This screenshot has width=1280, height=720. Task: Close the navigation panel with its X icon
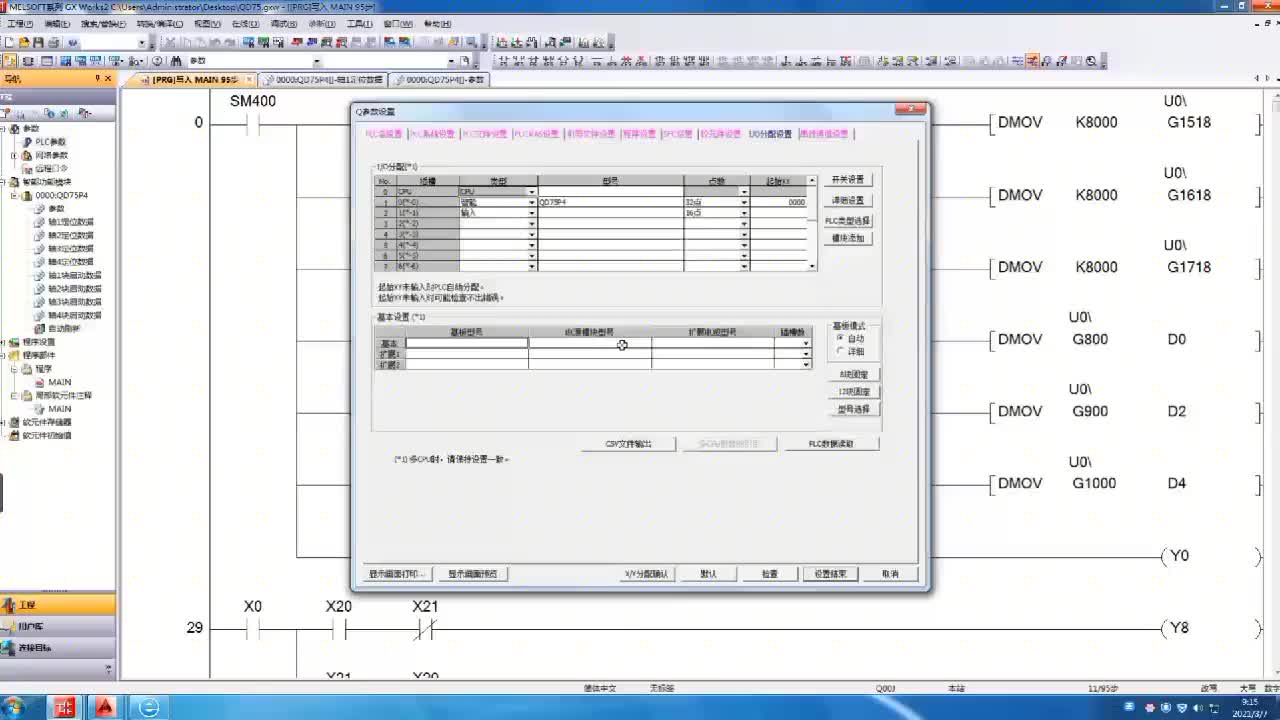[109, 78]
